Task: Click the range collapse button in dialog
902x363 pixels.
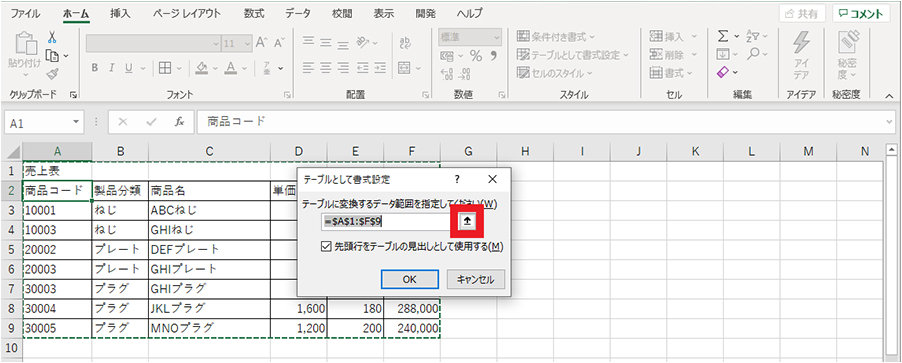Action: coord(468,220)
